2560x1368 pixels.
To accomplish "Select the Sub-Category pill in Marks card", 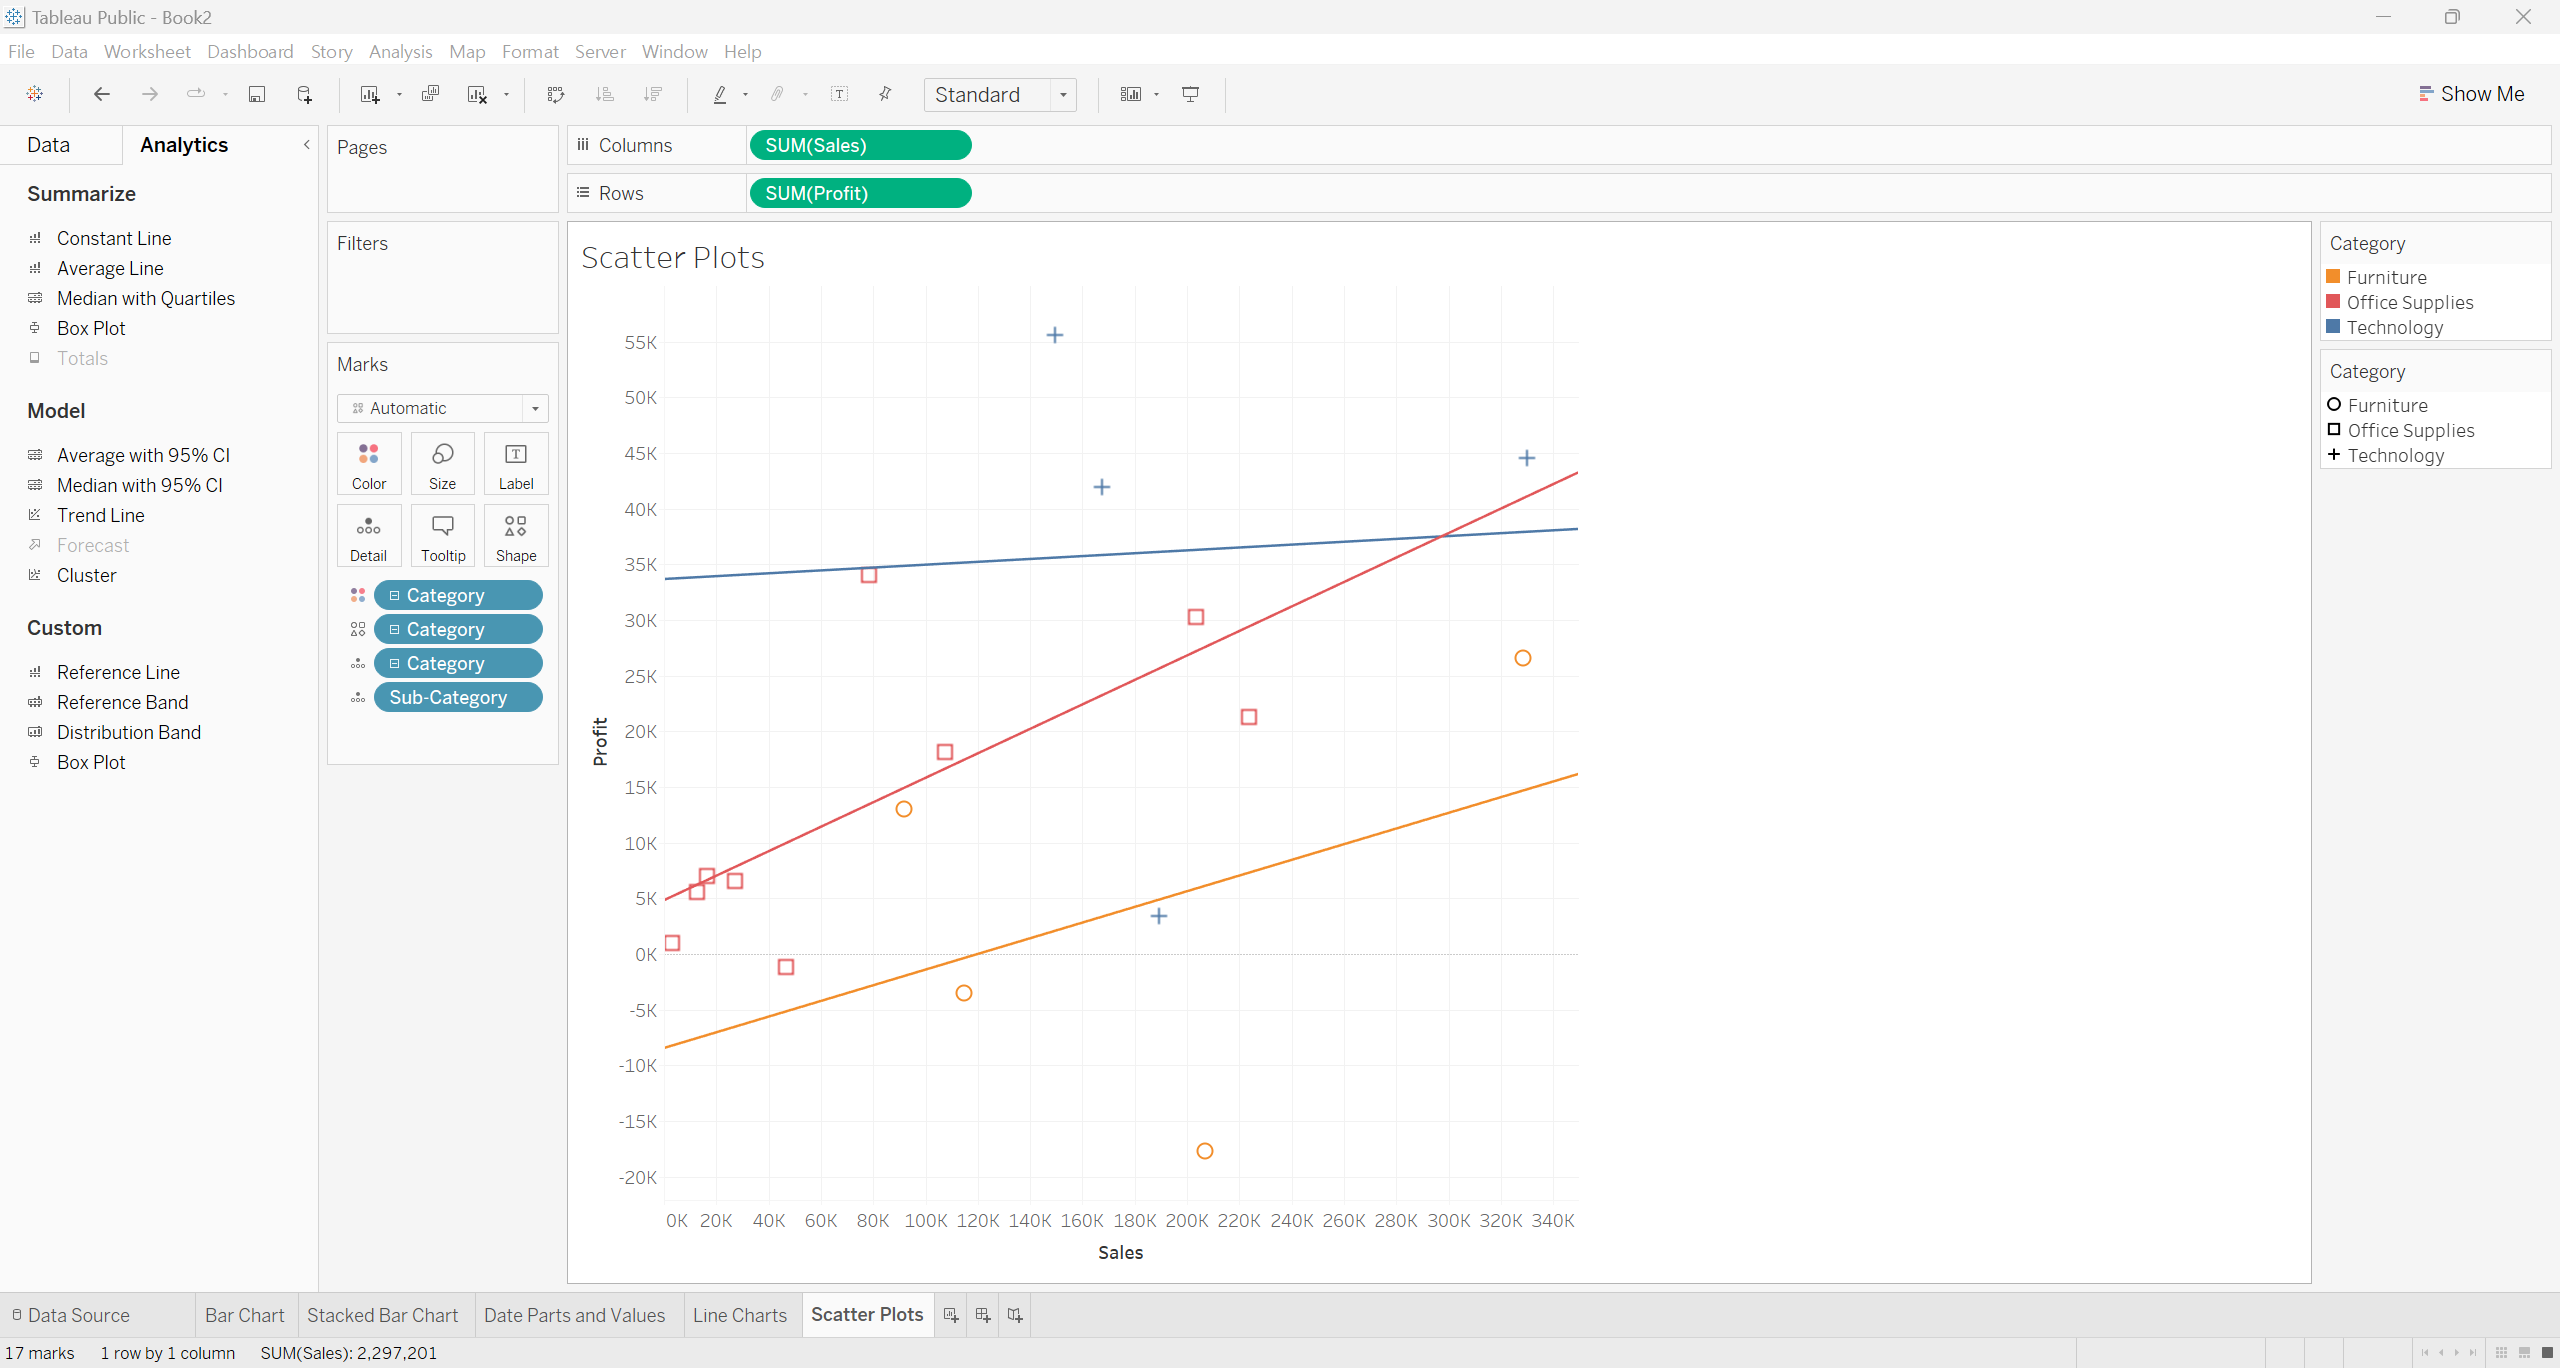I will click(458, 697).
